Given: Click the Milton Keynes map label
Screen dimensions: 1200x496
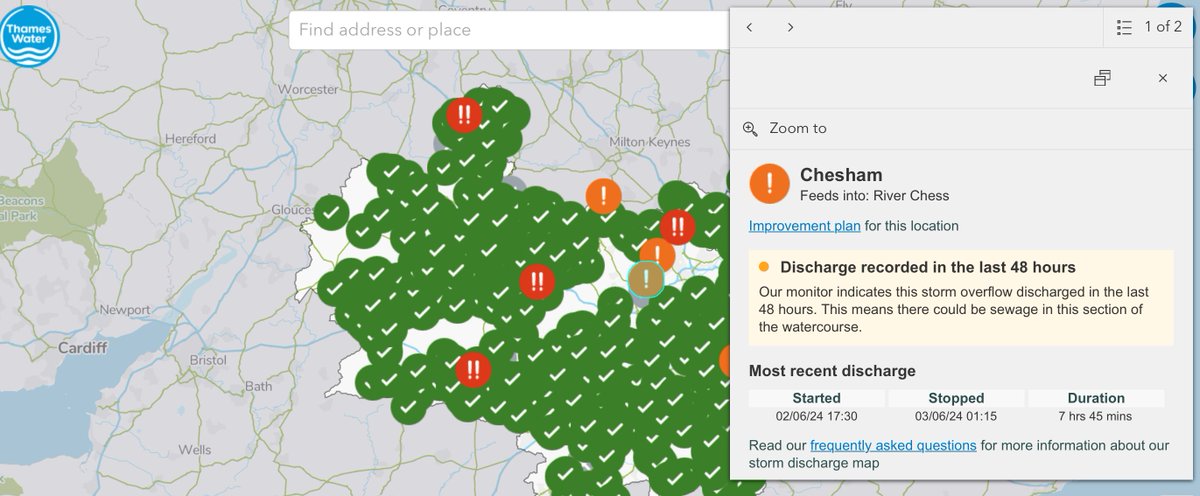Looking at the screenshot, I should pos(650,144).
